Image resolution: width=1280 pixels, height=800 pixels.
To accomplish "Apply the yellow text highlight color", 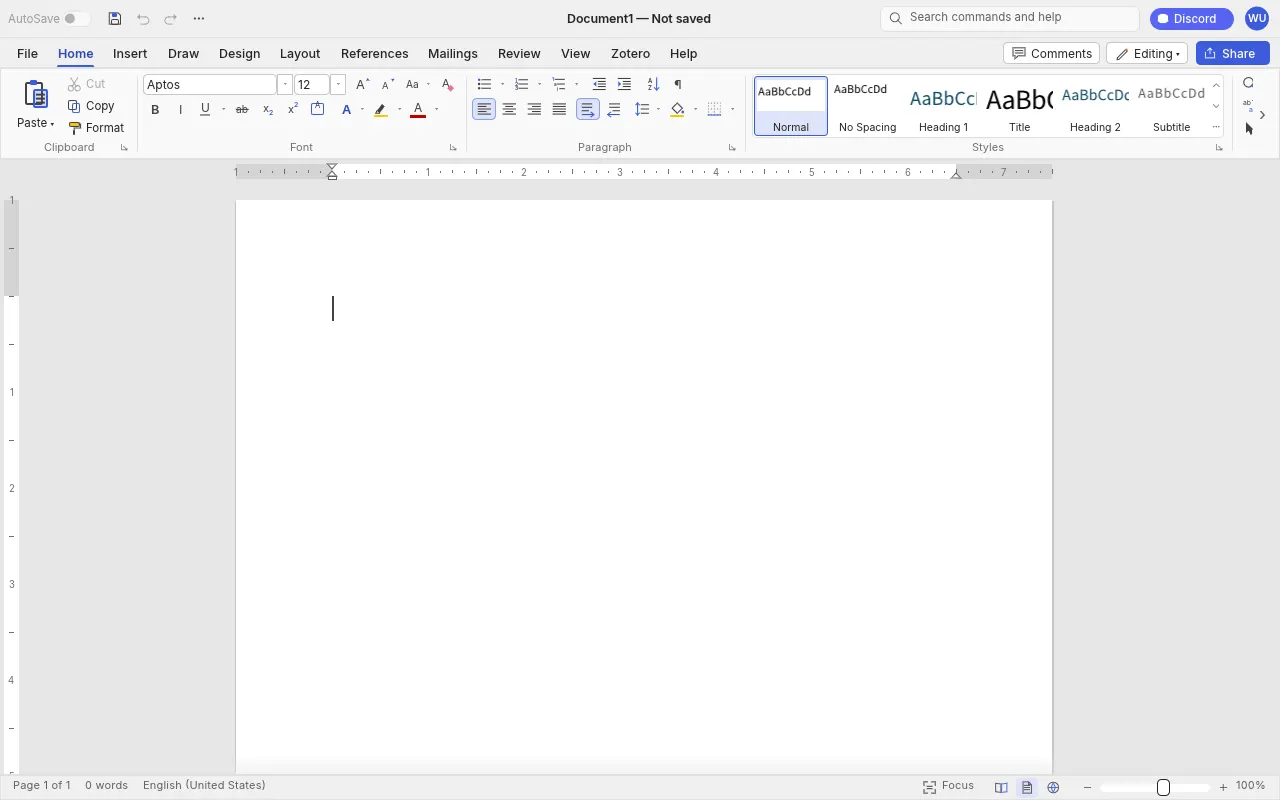I will [x=380, y=110].
